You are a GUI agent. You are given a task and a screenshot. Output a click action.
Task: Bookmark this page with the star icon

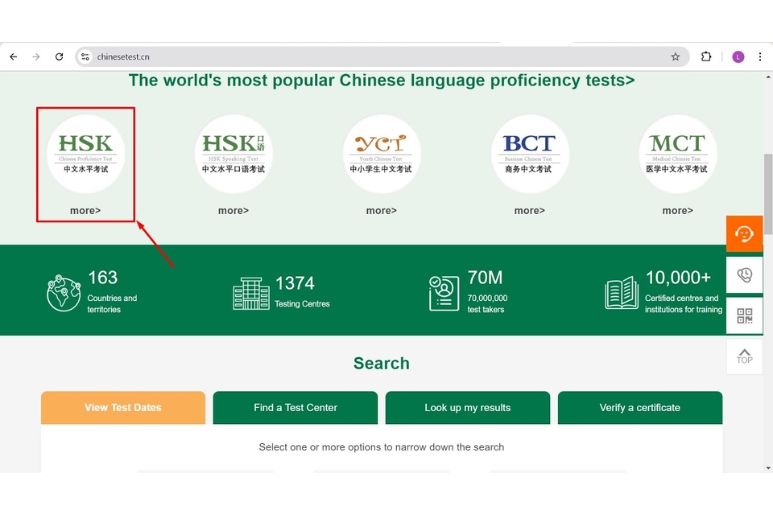(x=675, y=57)
